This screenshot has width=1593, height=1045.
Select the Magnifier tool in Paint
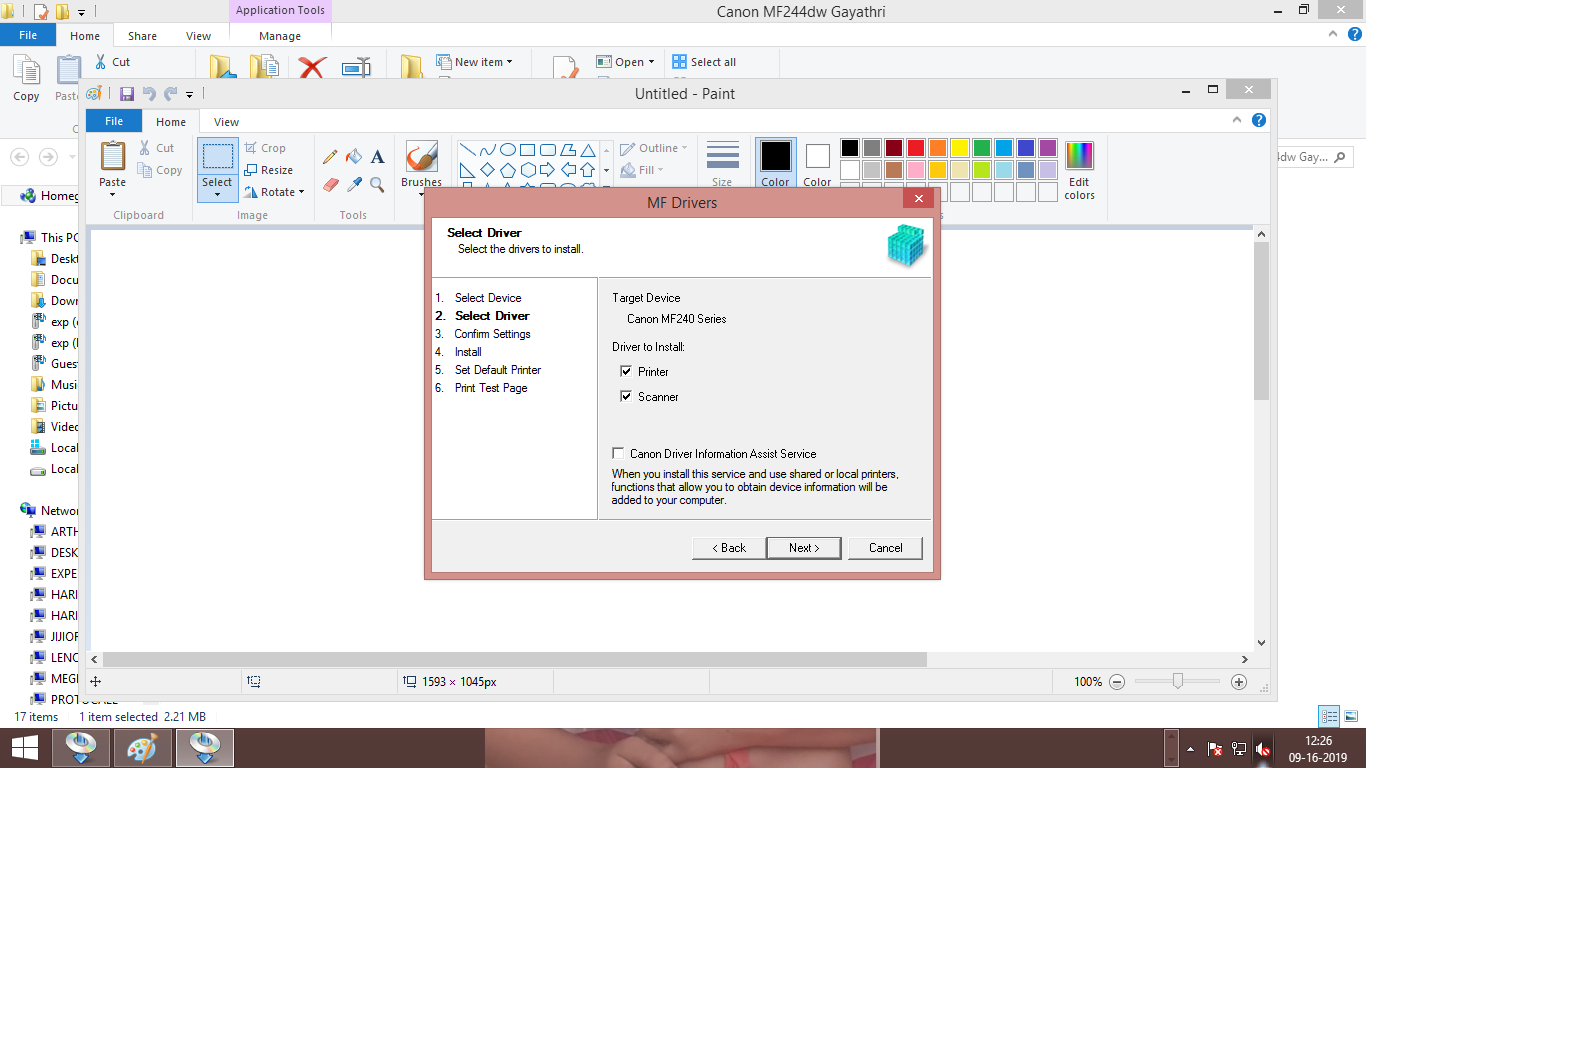point(377,184)
